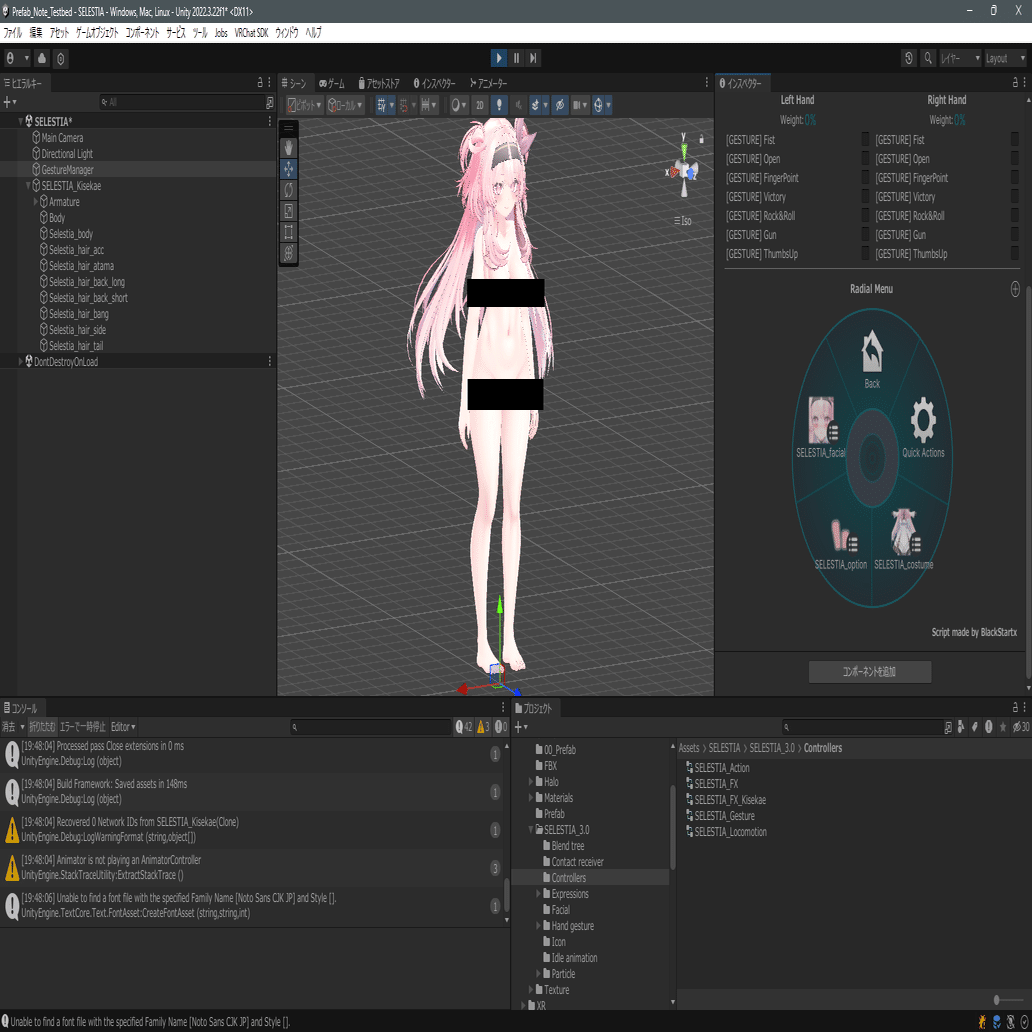
Task: Open the Layout dropdown
Action: (x=1005, y=58)
